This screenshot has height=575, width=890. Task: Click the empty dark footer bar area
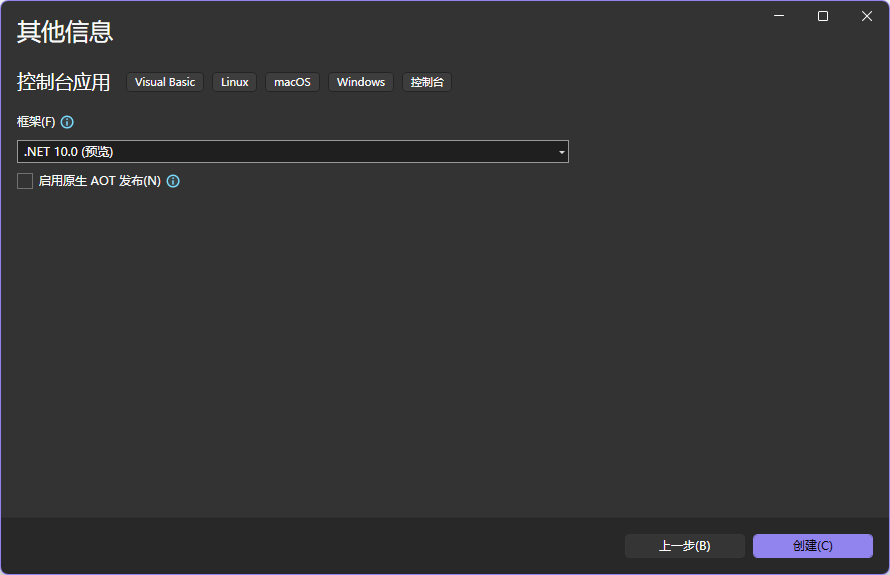[300, 546]
